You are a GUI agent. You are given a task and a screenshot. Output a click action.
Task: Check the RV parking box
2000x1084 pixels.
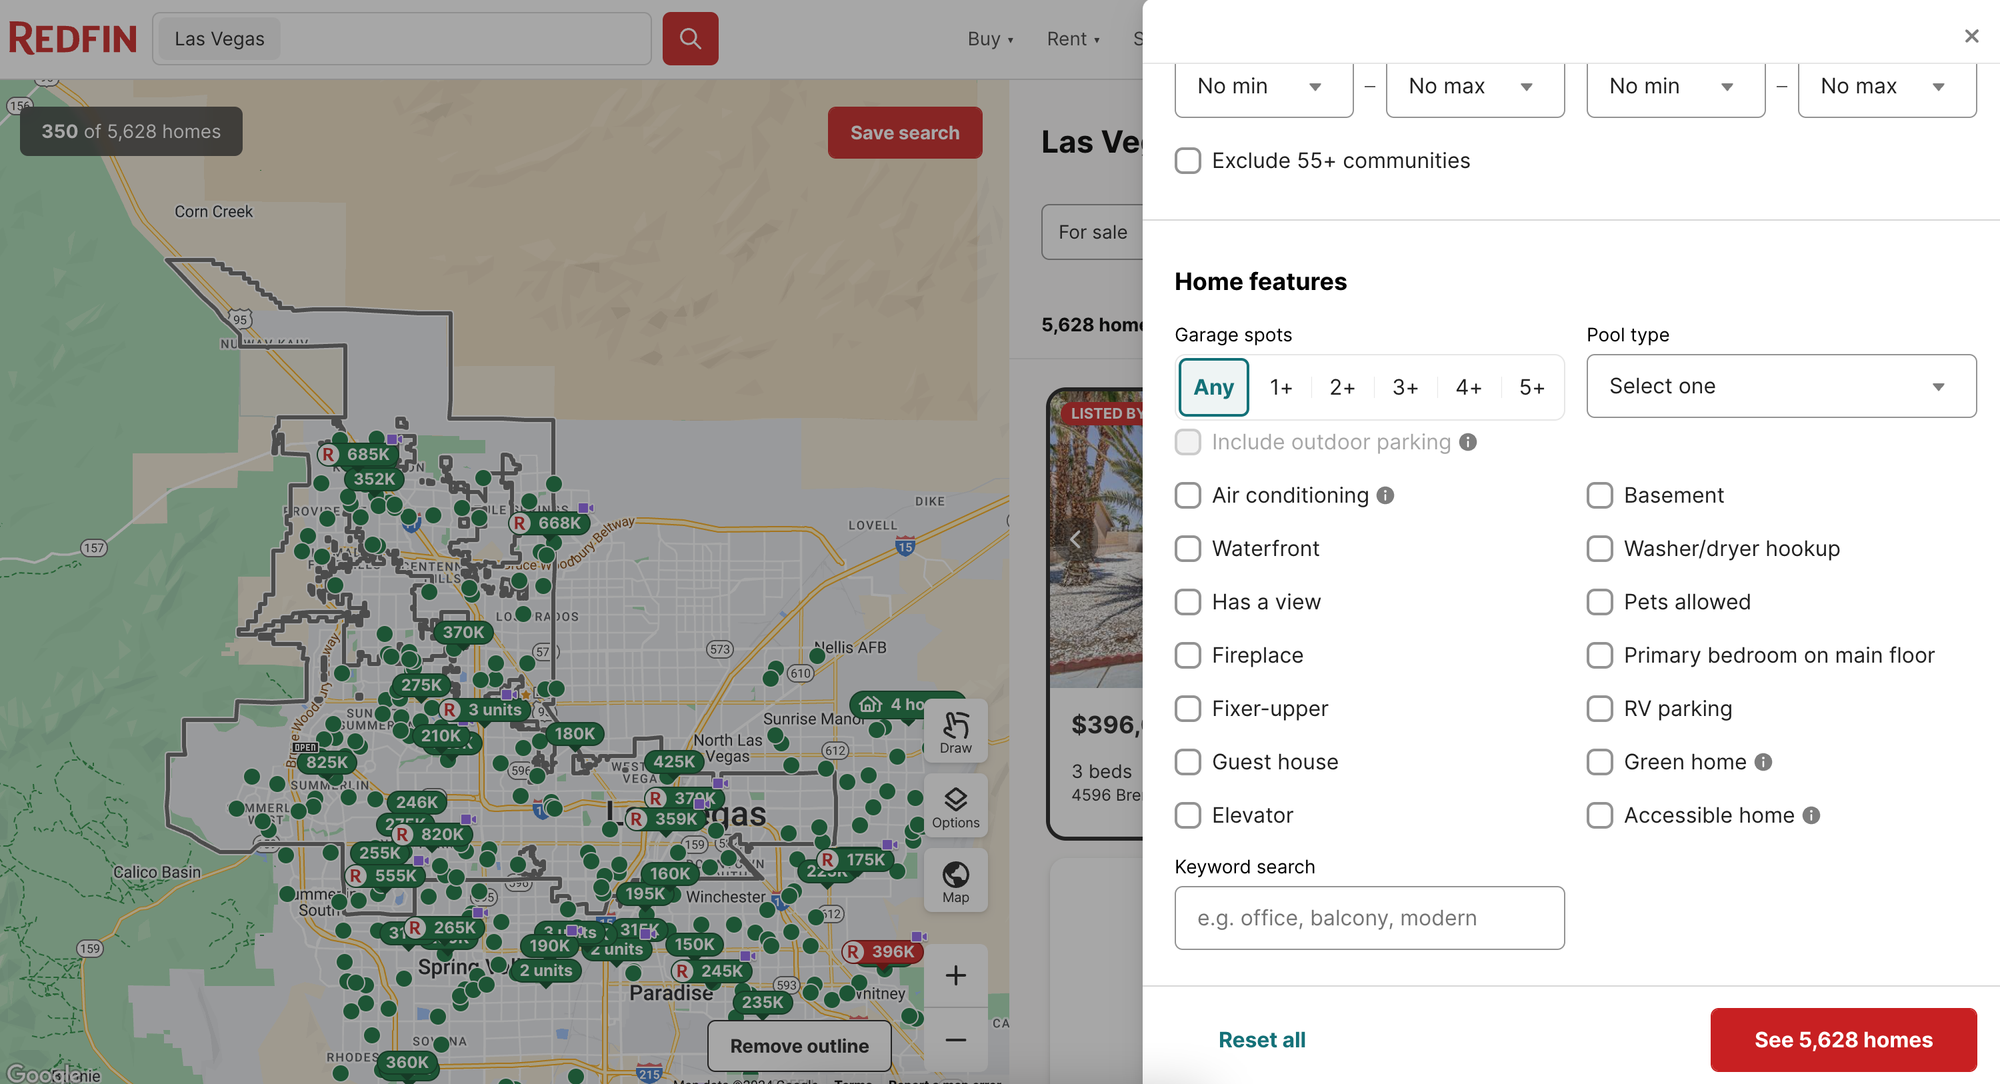click(x=1599, y=708)
